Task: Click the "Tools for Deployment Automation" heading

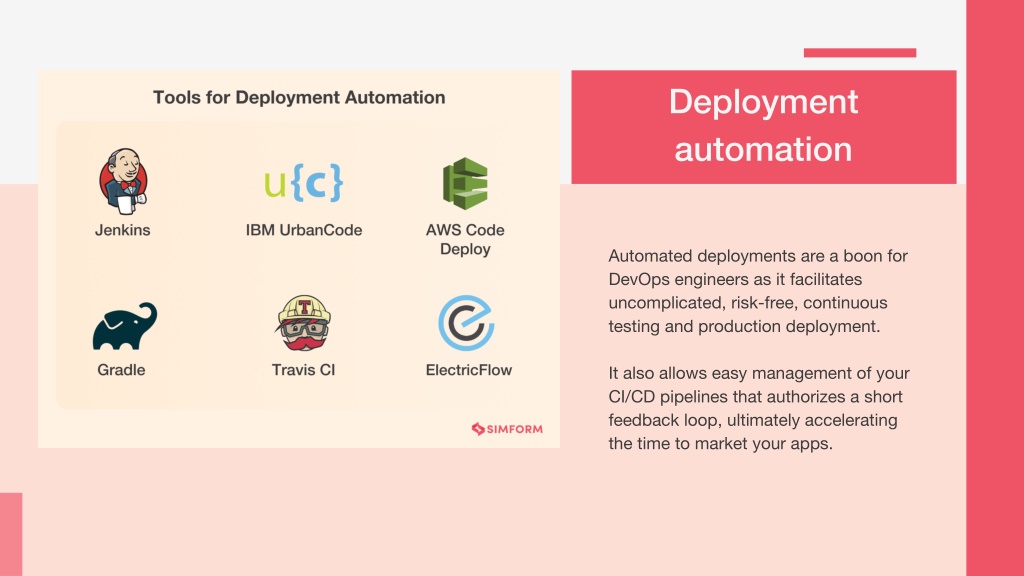Action: [299, 97]
